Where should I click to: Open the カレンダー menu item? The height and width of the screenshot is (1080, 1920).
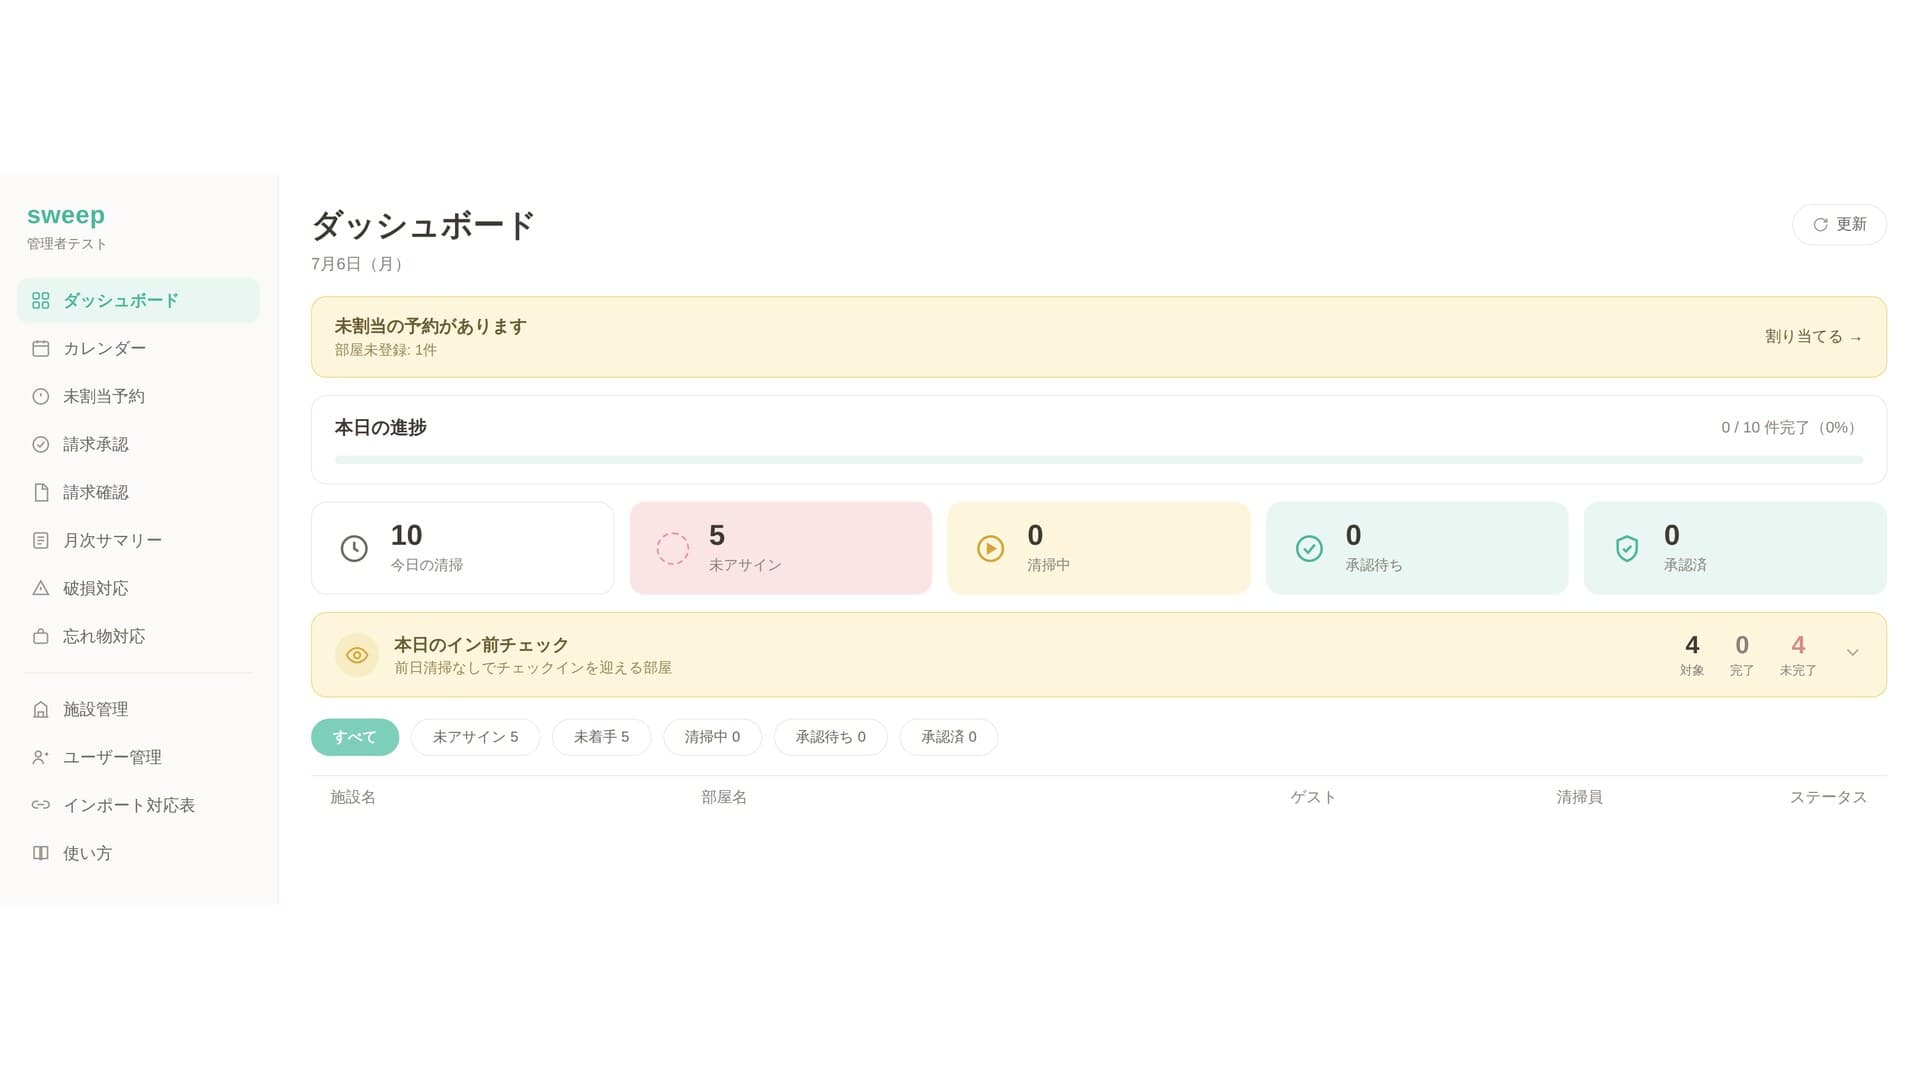138,348
